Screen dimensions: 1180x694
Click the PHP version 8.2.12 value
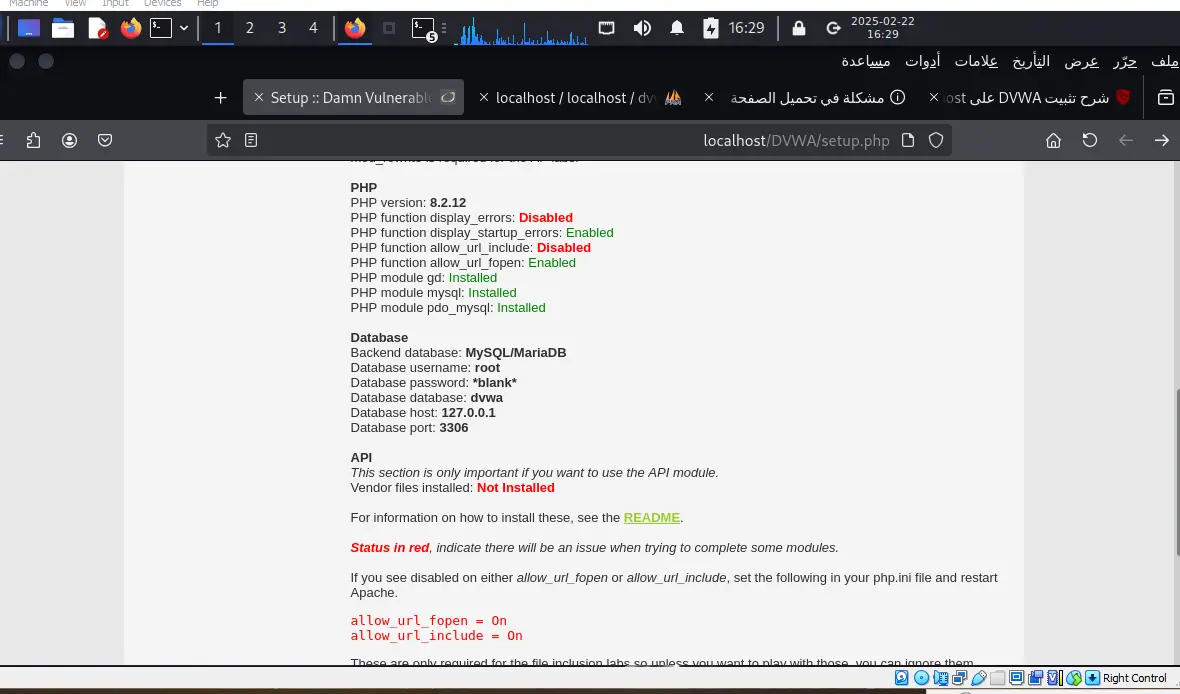(448, 202)
